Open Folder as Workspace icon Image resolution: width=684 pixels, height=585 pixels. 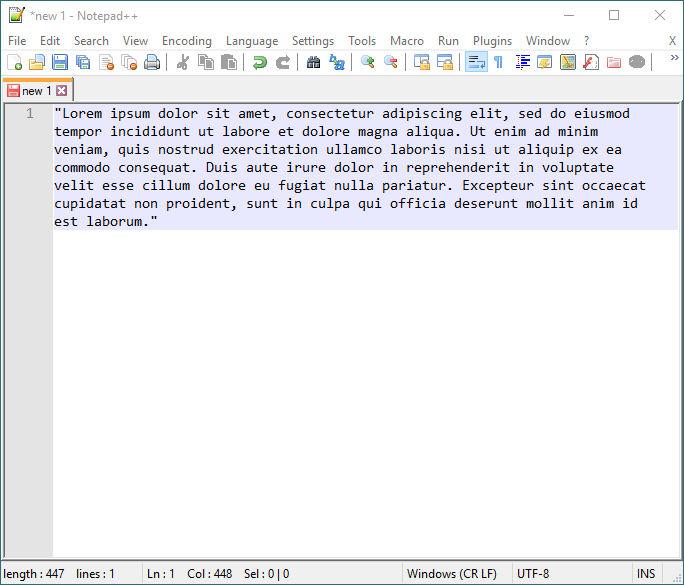tap(614, 62)
